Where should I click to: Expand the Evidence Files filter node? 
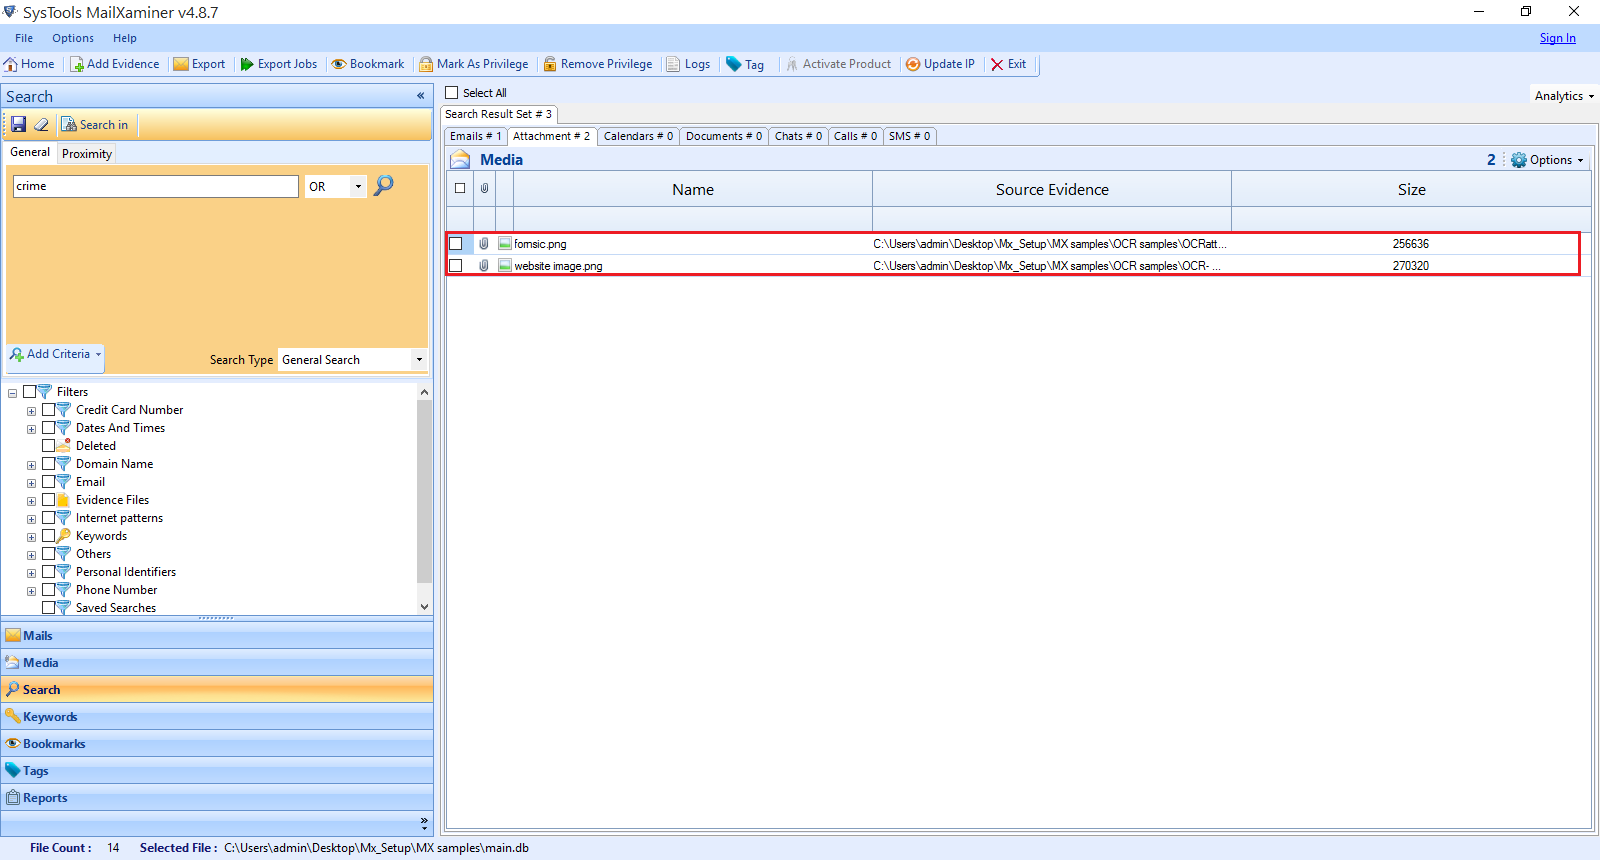[31, 501]
